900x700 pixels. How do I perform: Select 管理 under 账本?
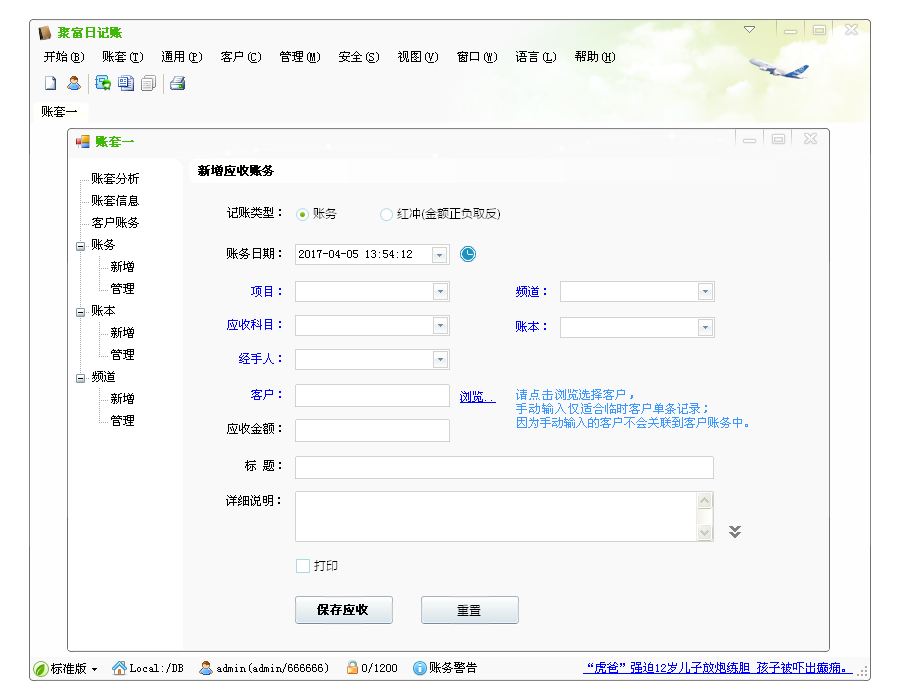(122, 355)
